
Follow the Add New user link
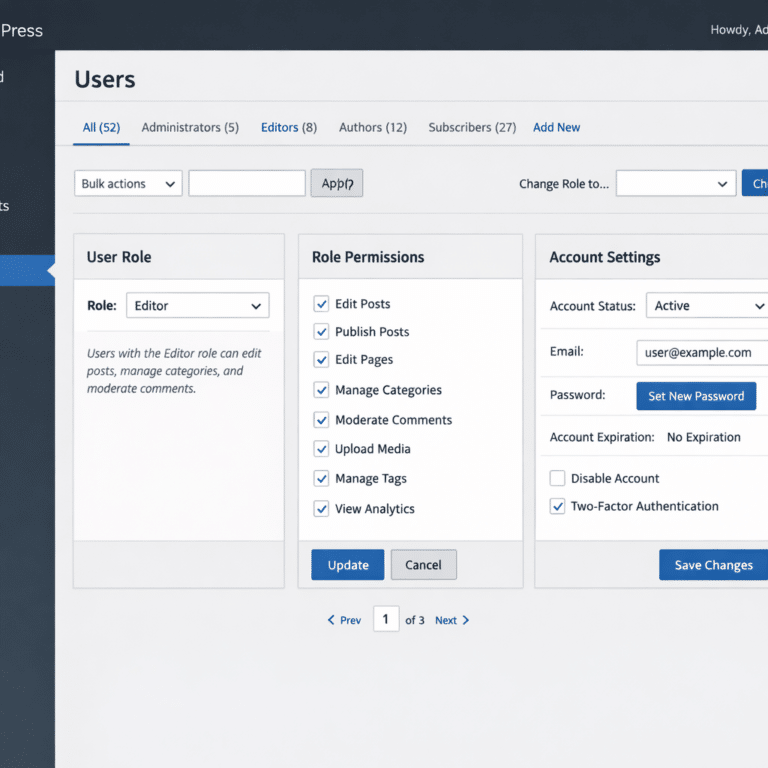(556, 128)
